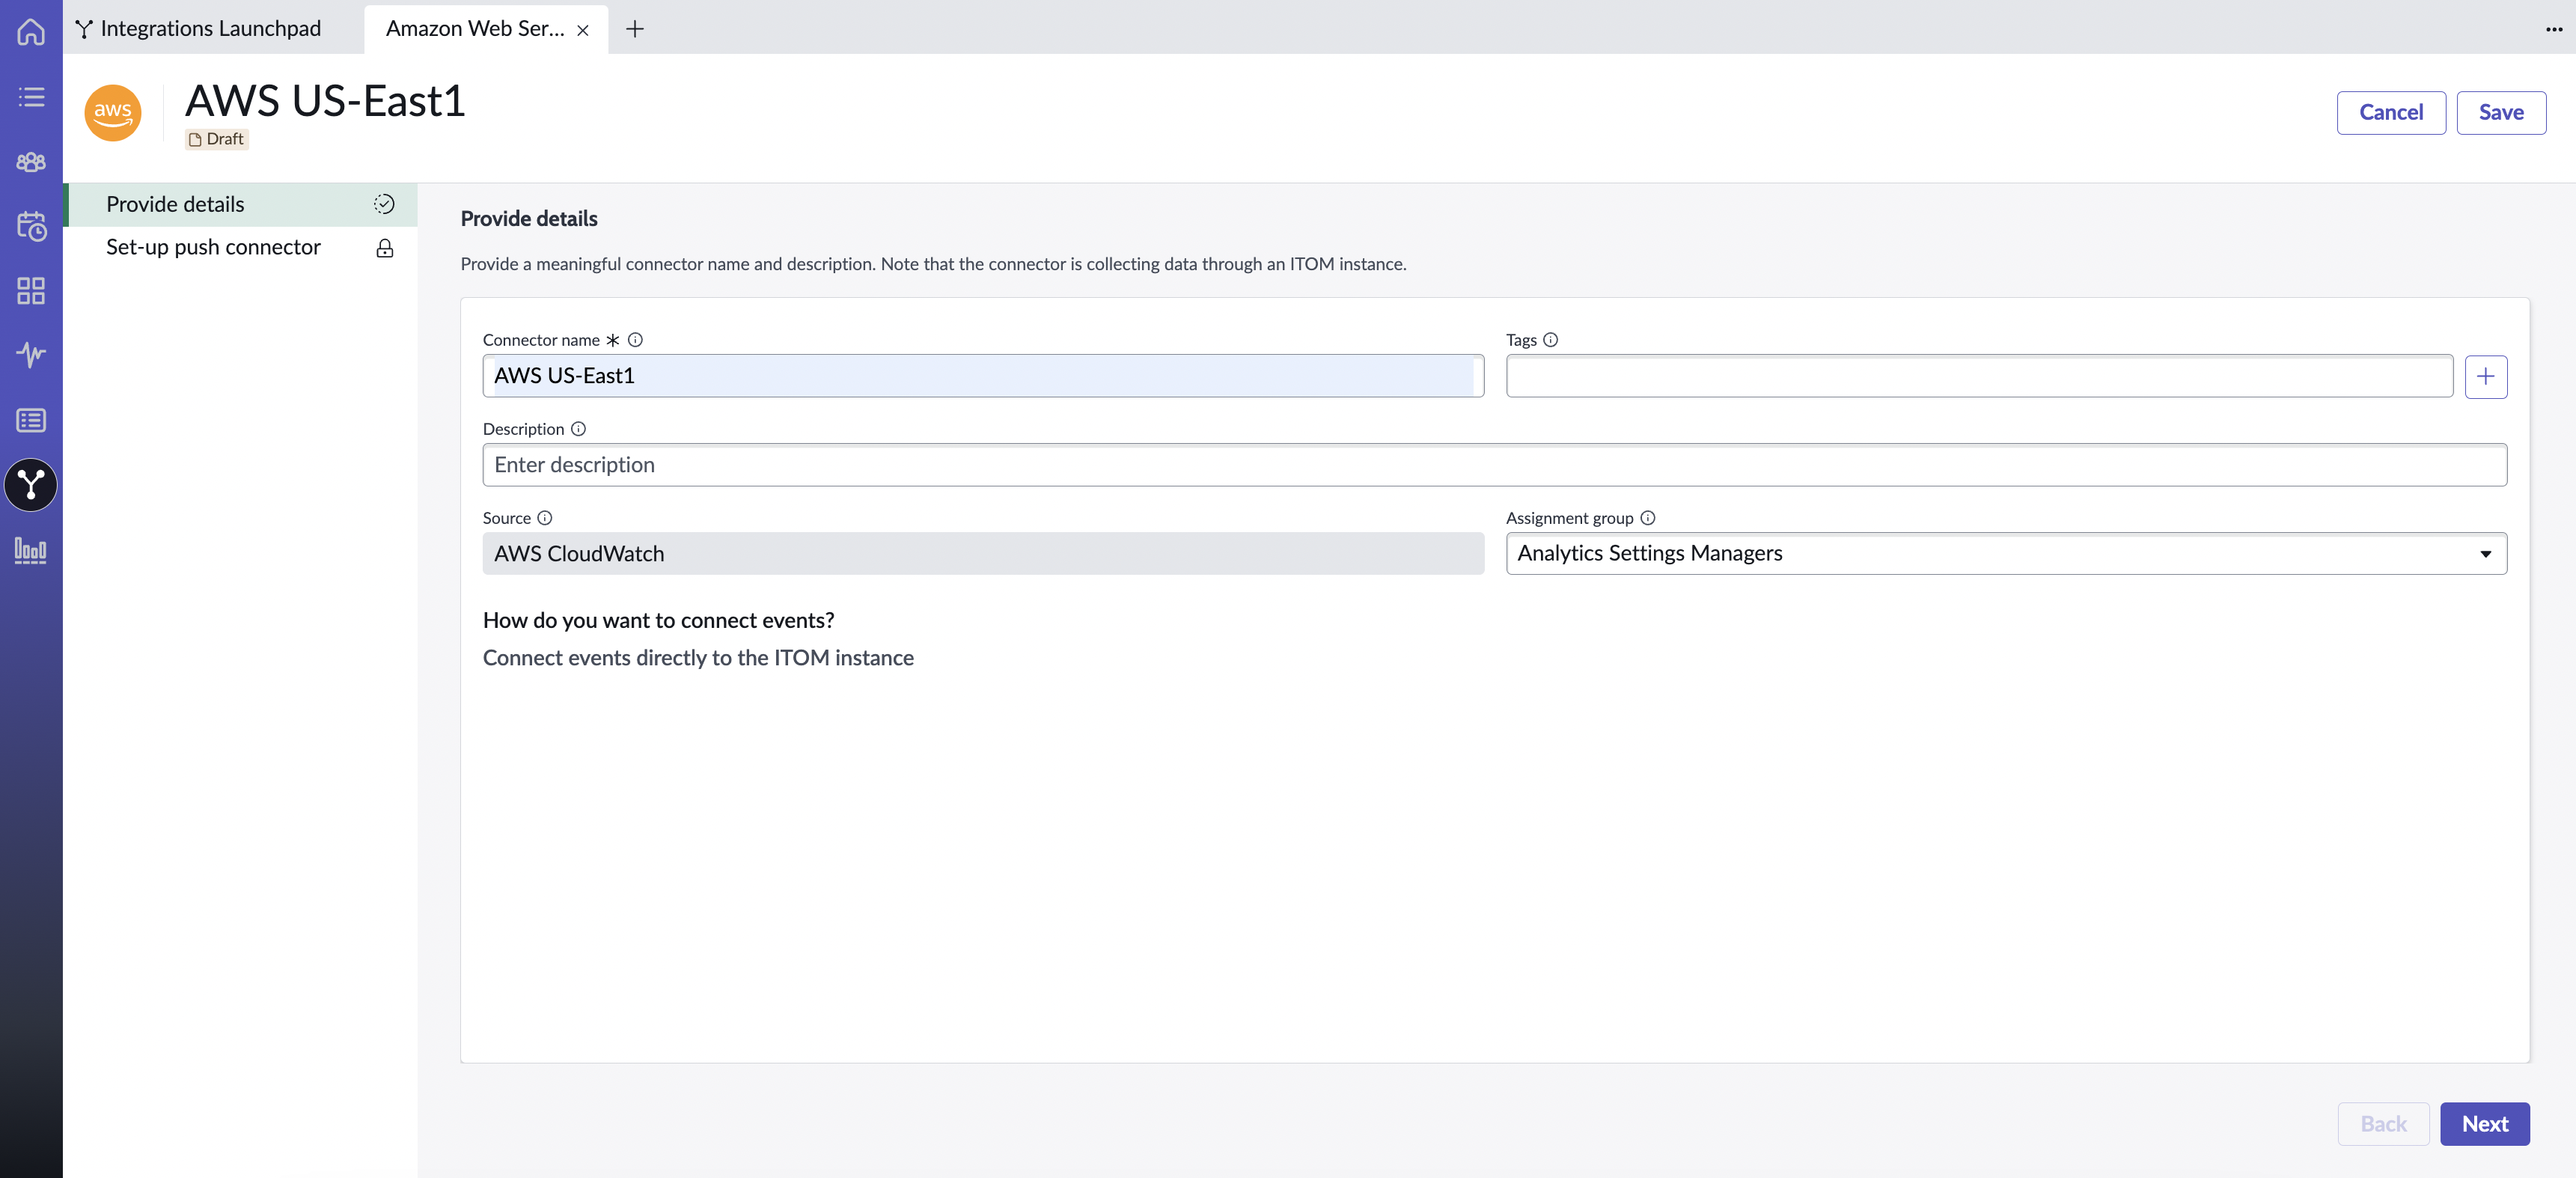Open the Home icon in sidebar

tap(31, 32)
